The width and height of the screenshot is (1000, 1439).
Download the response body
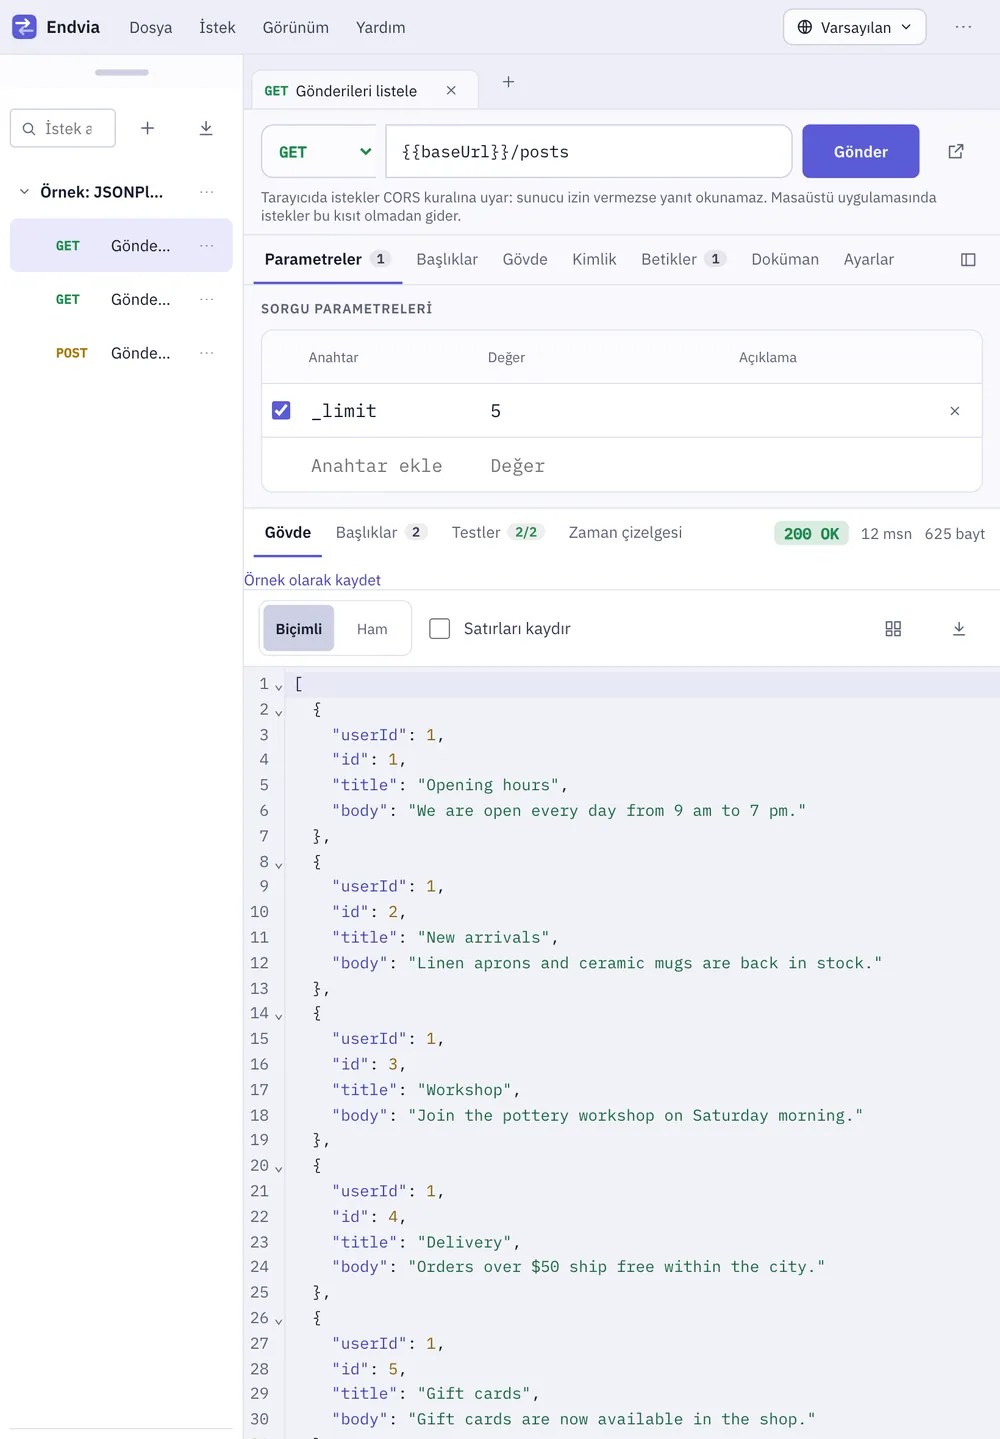coord(959,629)
